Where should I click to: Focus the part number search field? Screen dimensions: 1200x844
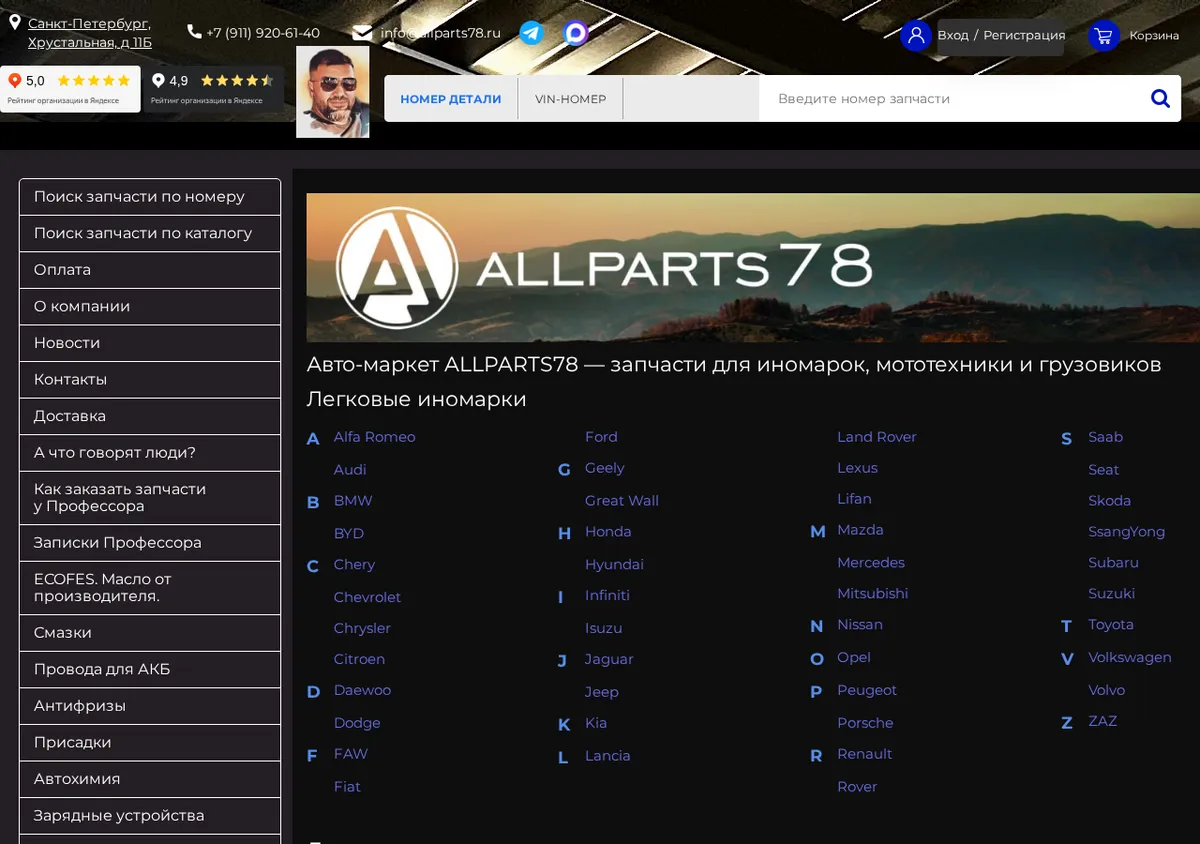[x=950, y=99]
